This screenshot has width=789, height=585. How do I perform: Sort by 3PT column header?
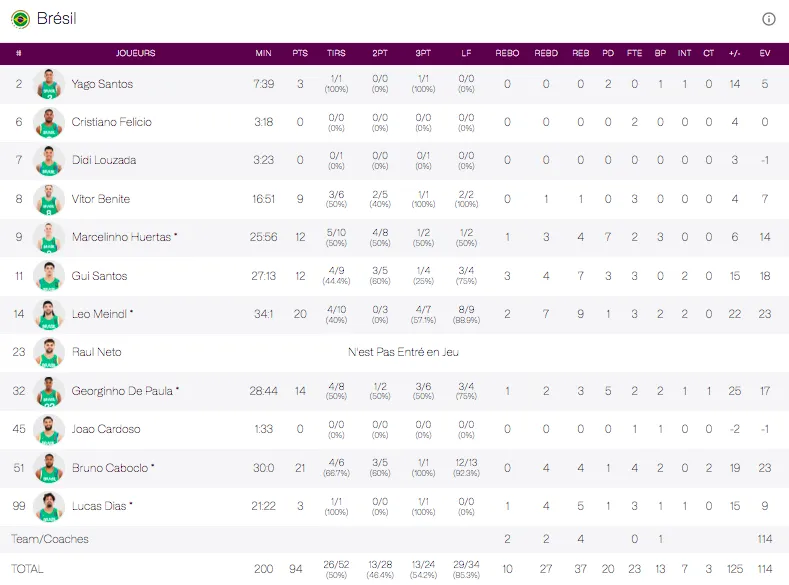423,53
